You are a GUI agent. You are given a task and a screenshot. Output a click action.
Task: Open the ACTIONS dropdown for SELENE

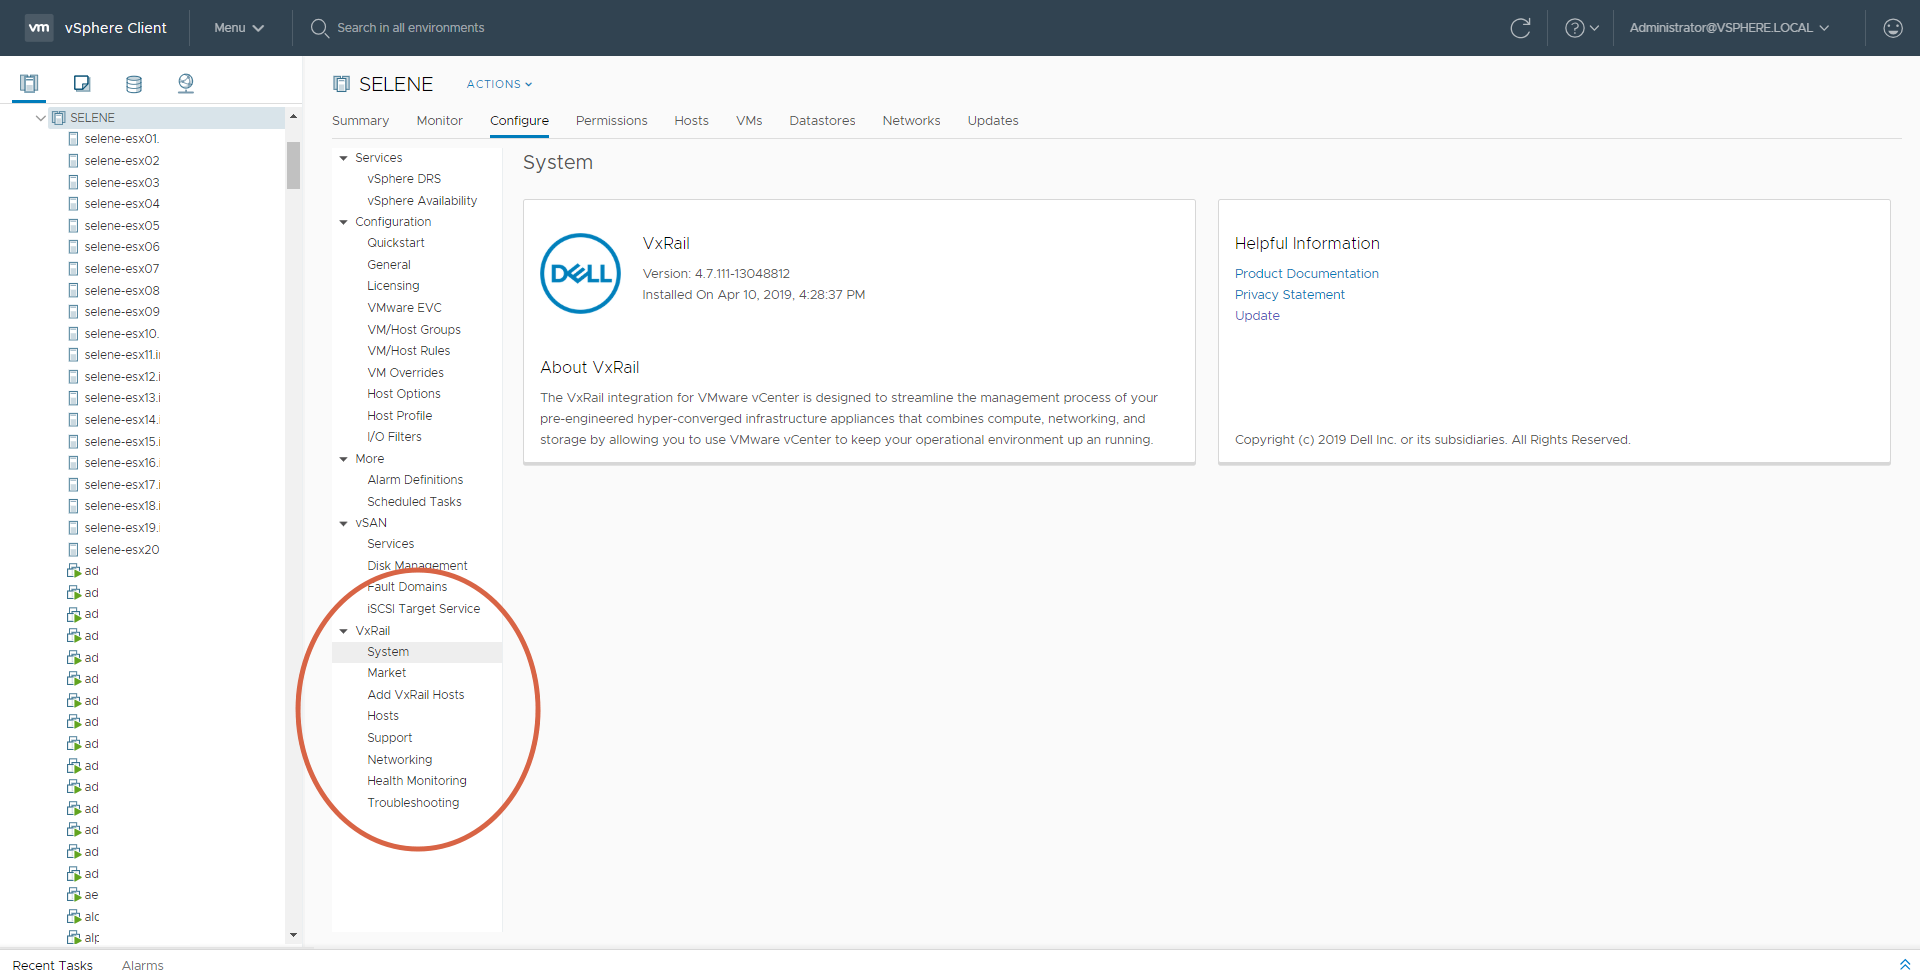pyautogui.click(x=499, y=84)
